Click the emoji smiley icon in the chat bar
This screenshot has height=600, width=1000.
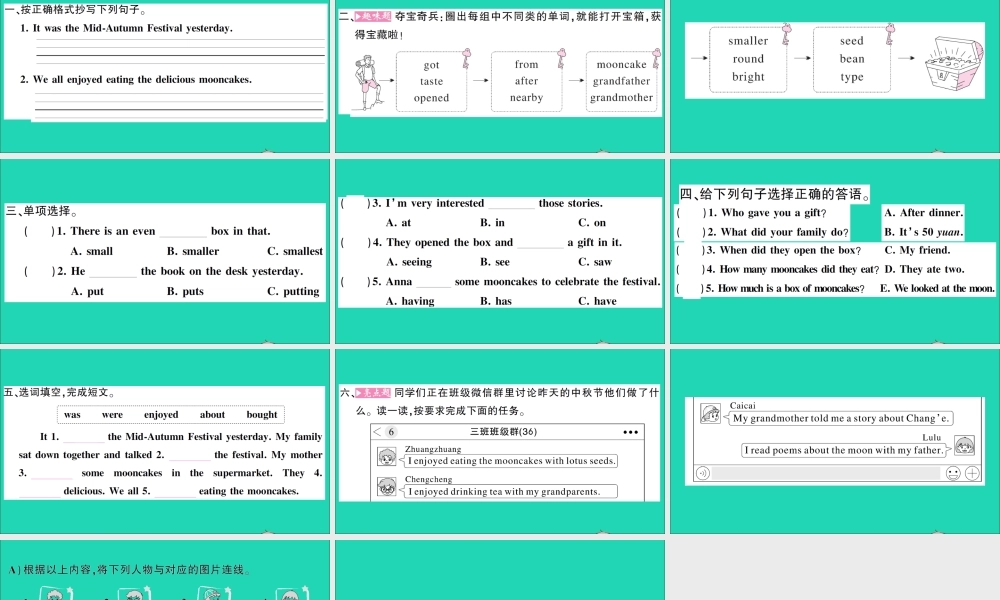point(953,473)
